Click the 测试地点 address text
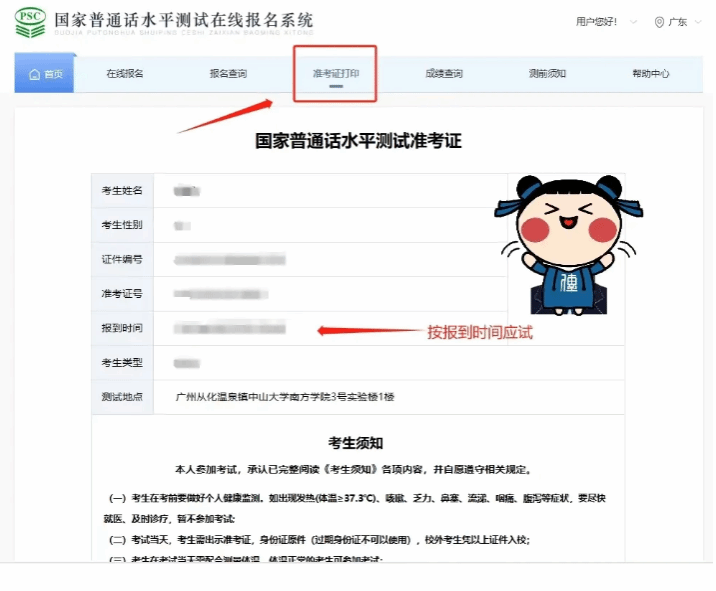Image resolution: width=716 pixels, height=591 pixels. [285, 397]
